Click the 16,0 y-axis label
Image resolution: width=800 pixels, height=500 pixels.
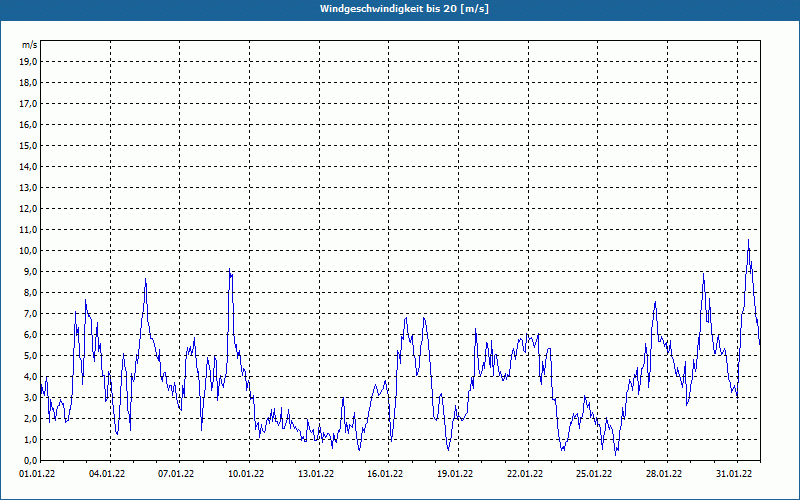tap(28, 124)
